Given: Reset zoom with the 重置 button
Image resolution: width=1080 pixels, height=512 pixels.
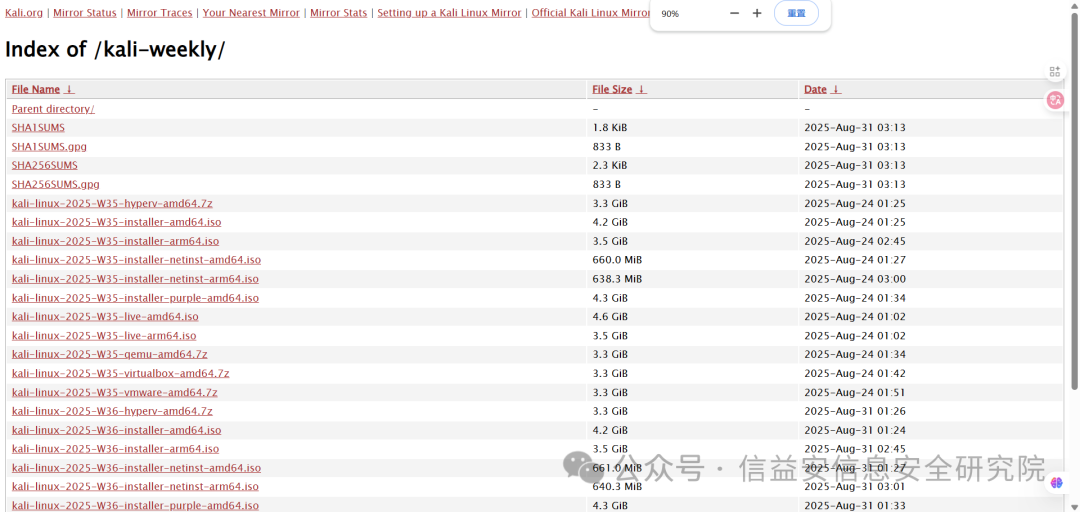Looking at the screenshot, I should [796, 13].
